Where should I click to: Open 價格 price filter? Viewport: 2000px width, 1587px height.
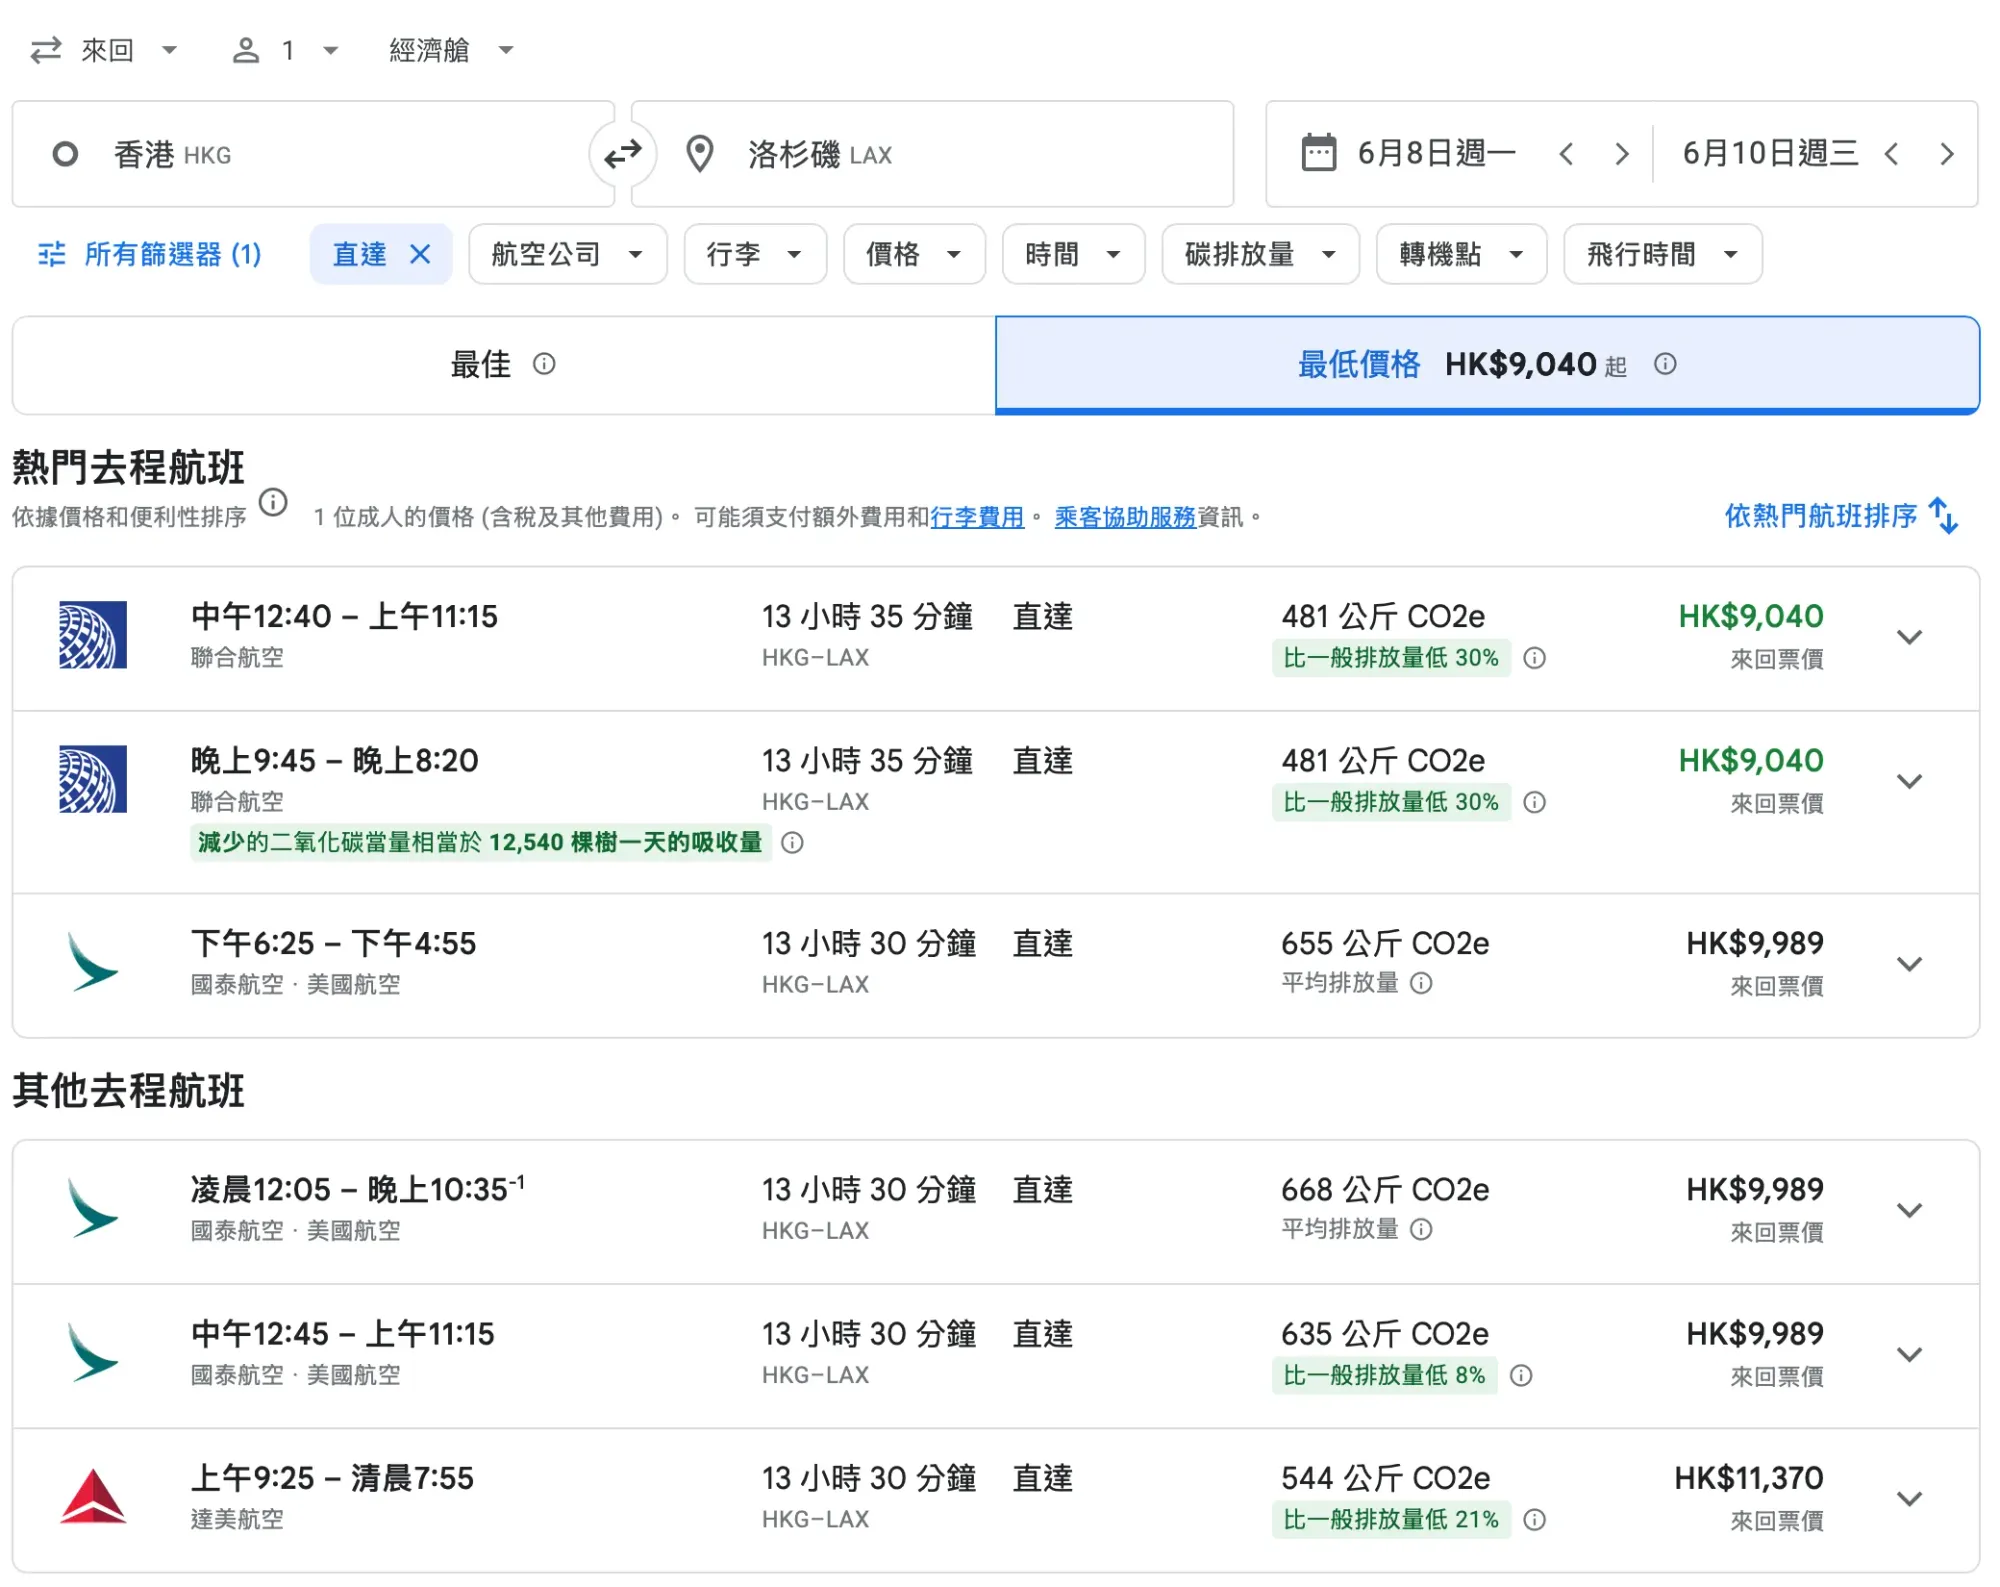(x=914, y=254)
